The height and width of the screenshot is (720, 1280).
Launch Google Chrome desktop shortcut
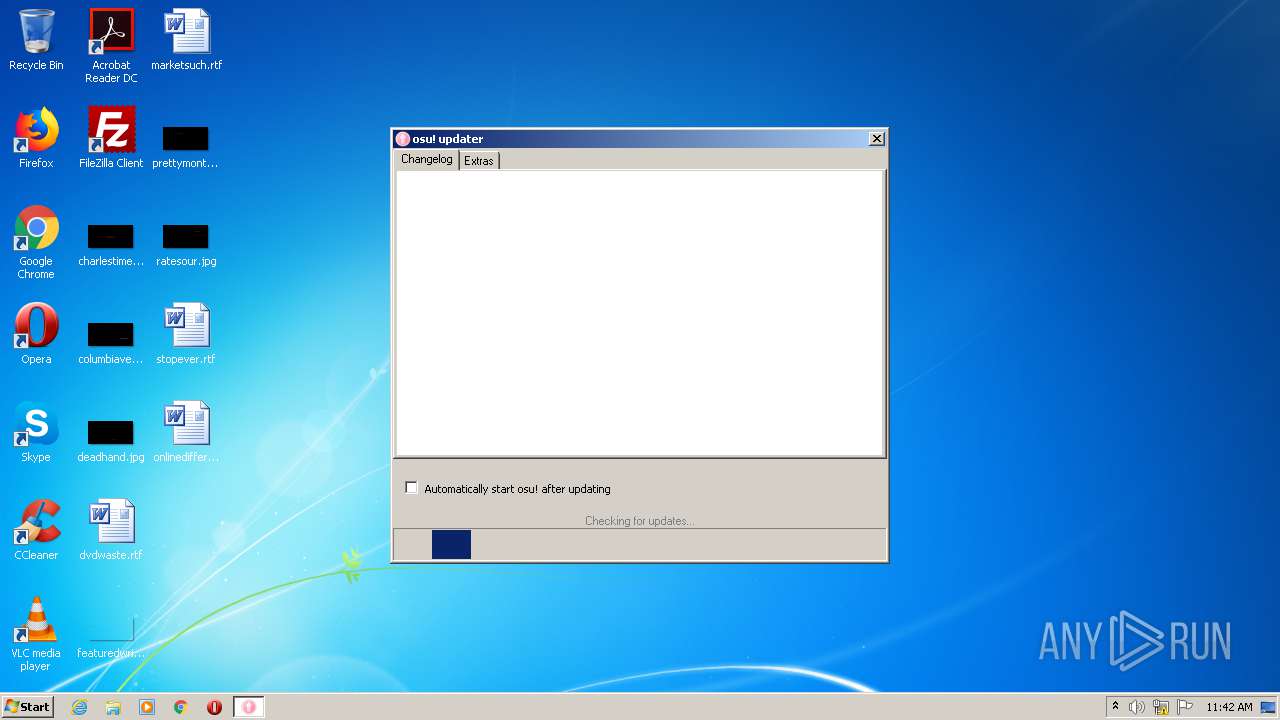tap(36, 242)
